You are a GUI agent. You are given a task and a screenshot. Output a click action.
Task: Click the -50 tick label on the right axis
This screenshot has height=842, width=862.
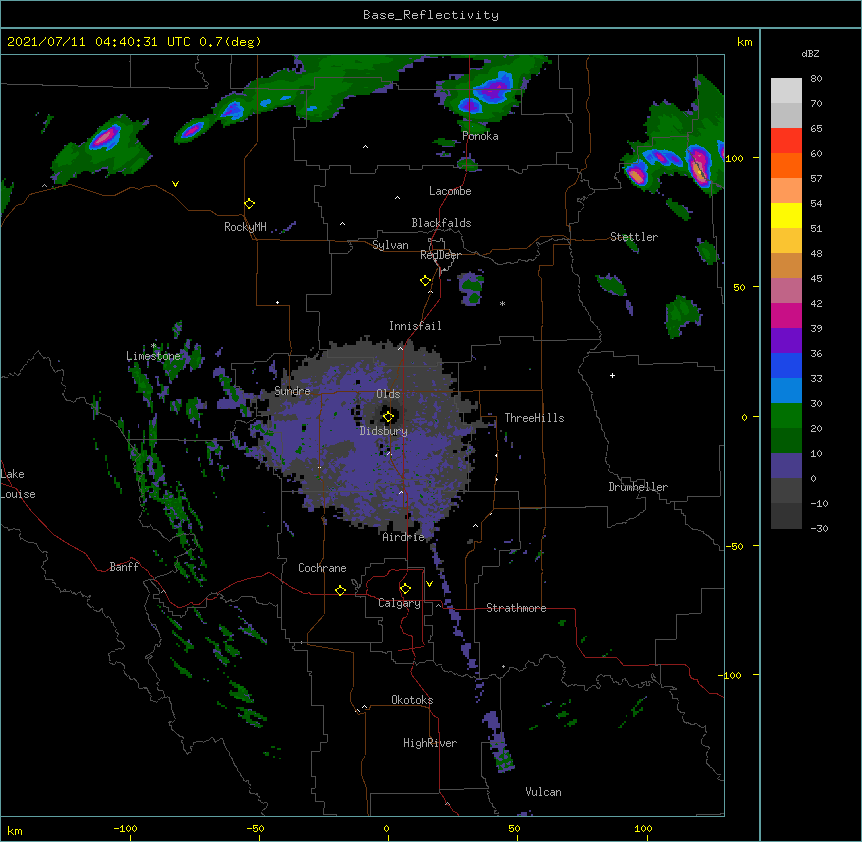[733, 546]
